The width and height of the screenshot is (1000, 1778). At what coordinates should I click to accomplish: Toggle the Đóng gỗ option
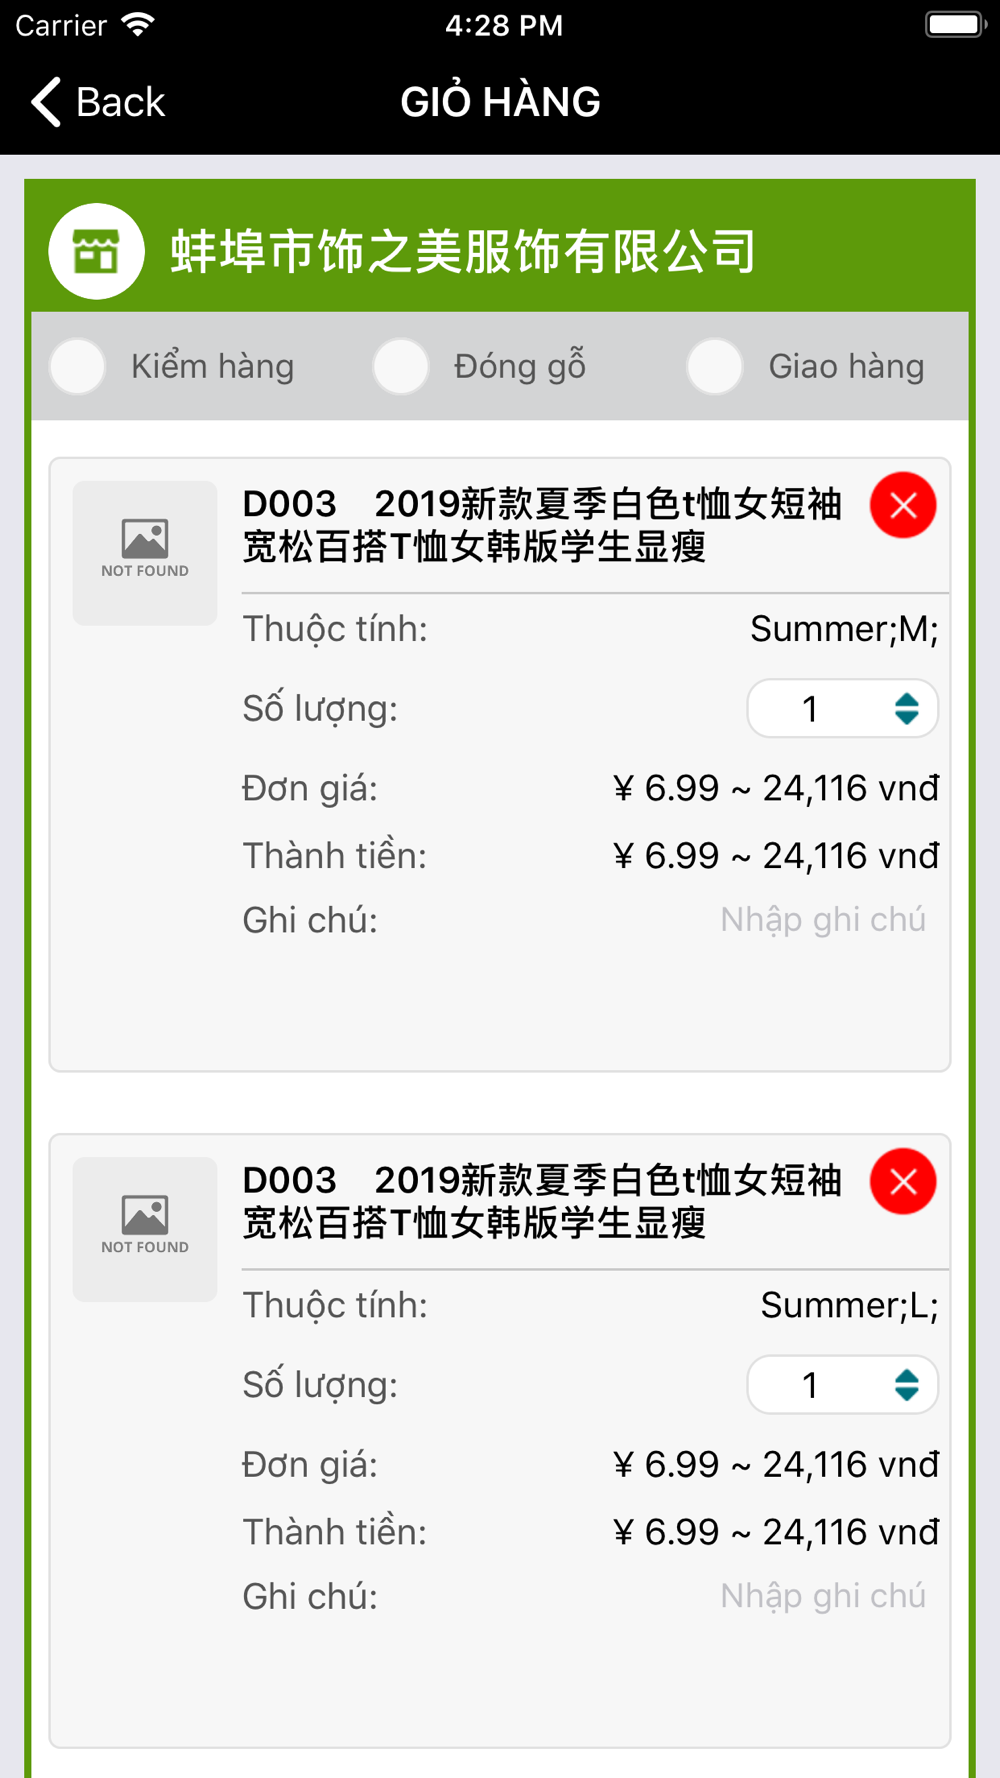coord(401,366)
